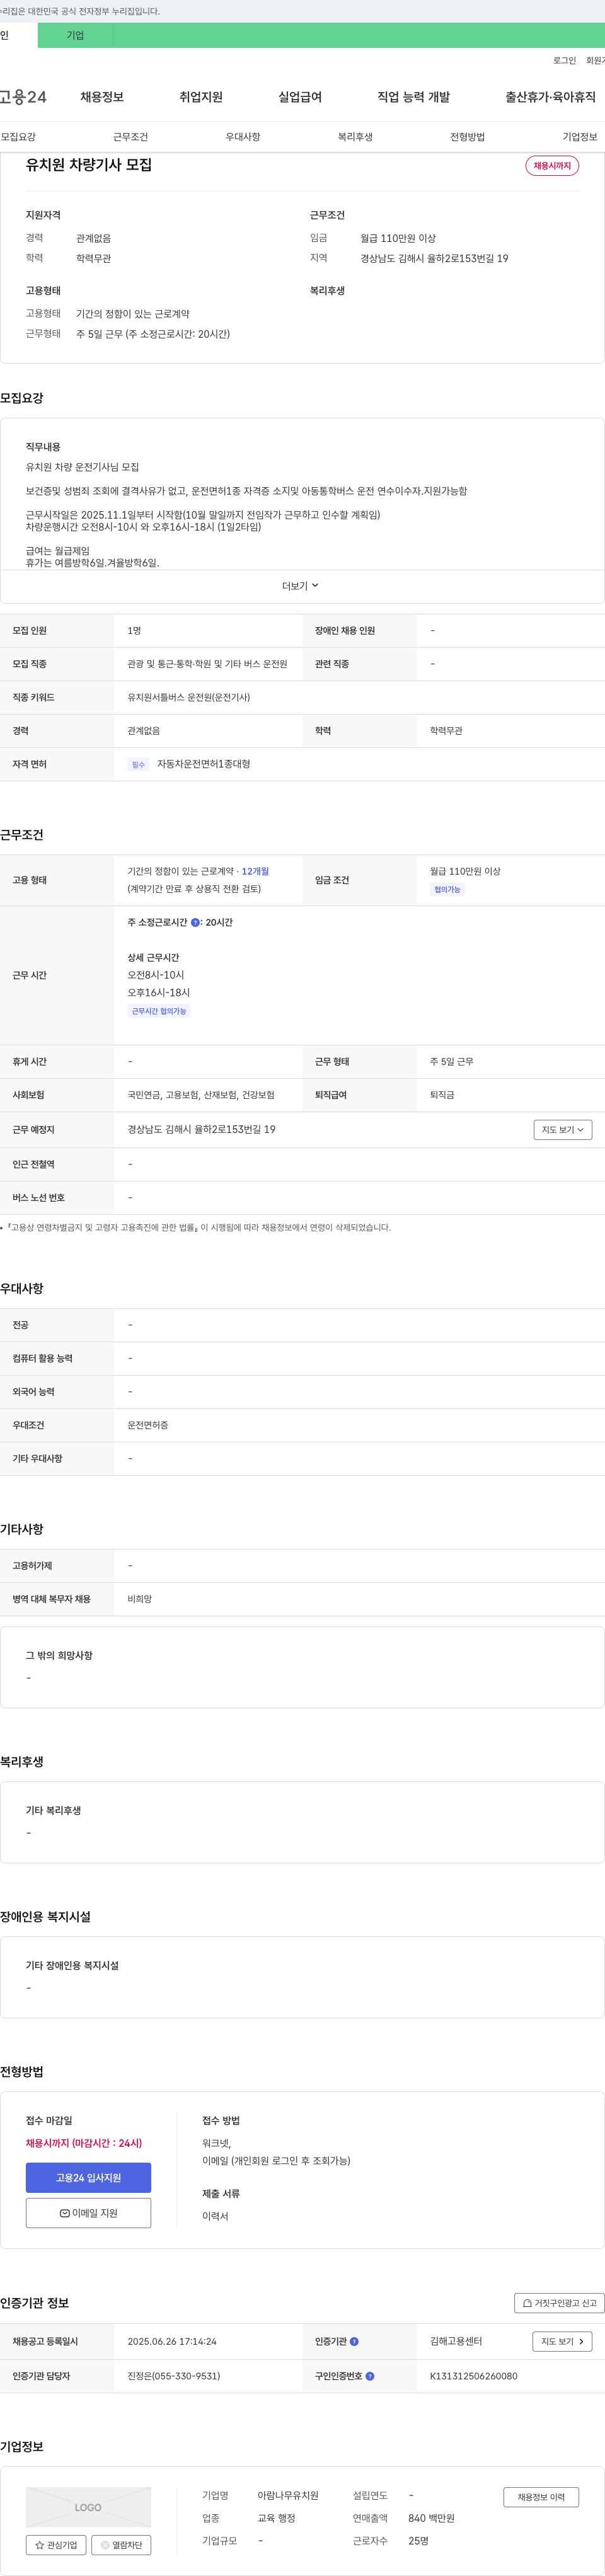Click the 이메일 지원 button
This screenshot has width=605, height=2576.
coord(88,2213)
